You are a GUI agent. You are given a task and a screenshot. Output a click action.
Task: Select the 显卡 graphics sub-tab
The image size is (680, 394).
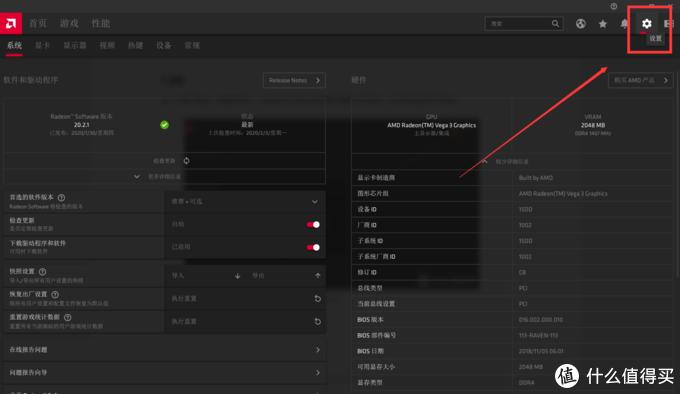click(x=42, y=45)
